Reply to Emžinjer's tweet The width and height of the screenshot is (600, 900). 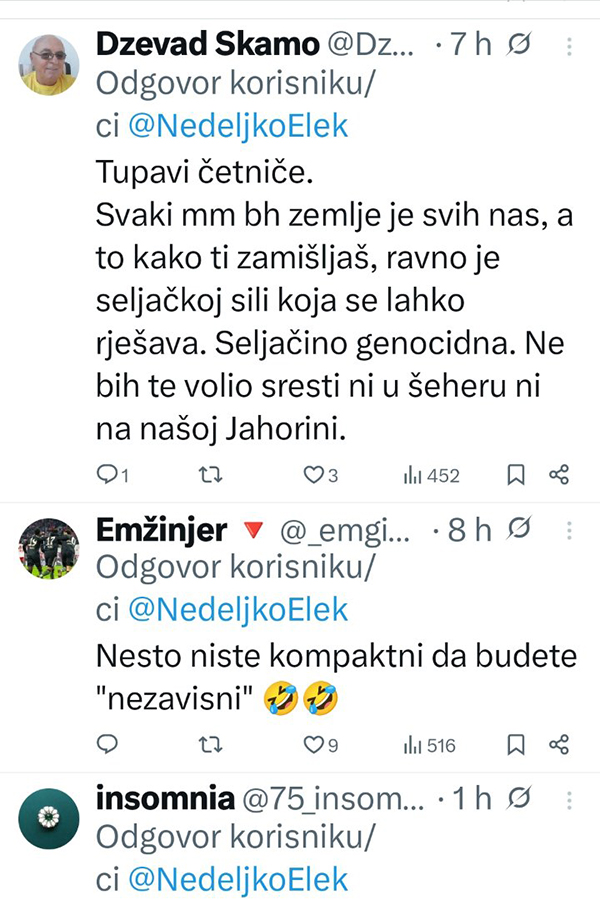(x=108, y=744)
